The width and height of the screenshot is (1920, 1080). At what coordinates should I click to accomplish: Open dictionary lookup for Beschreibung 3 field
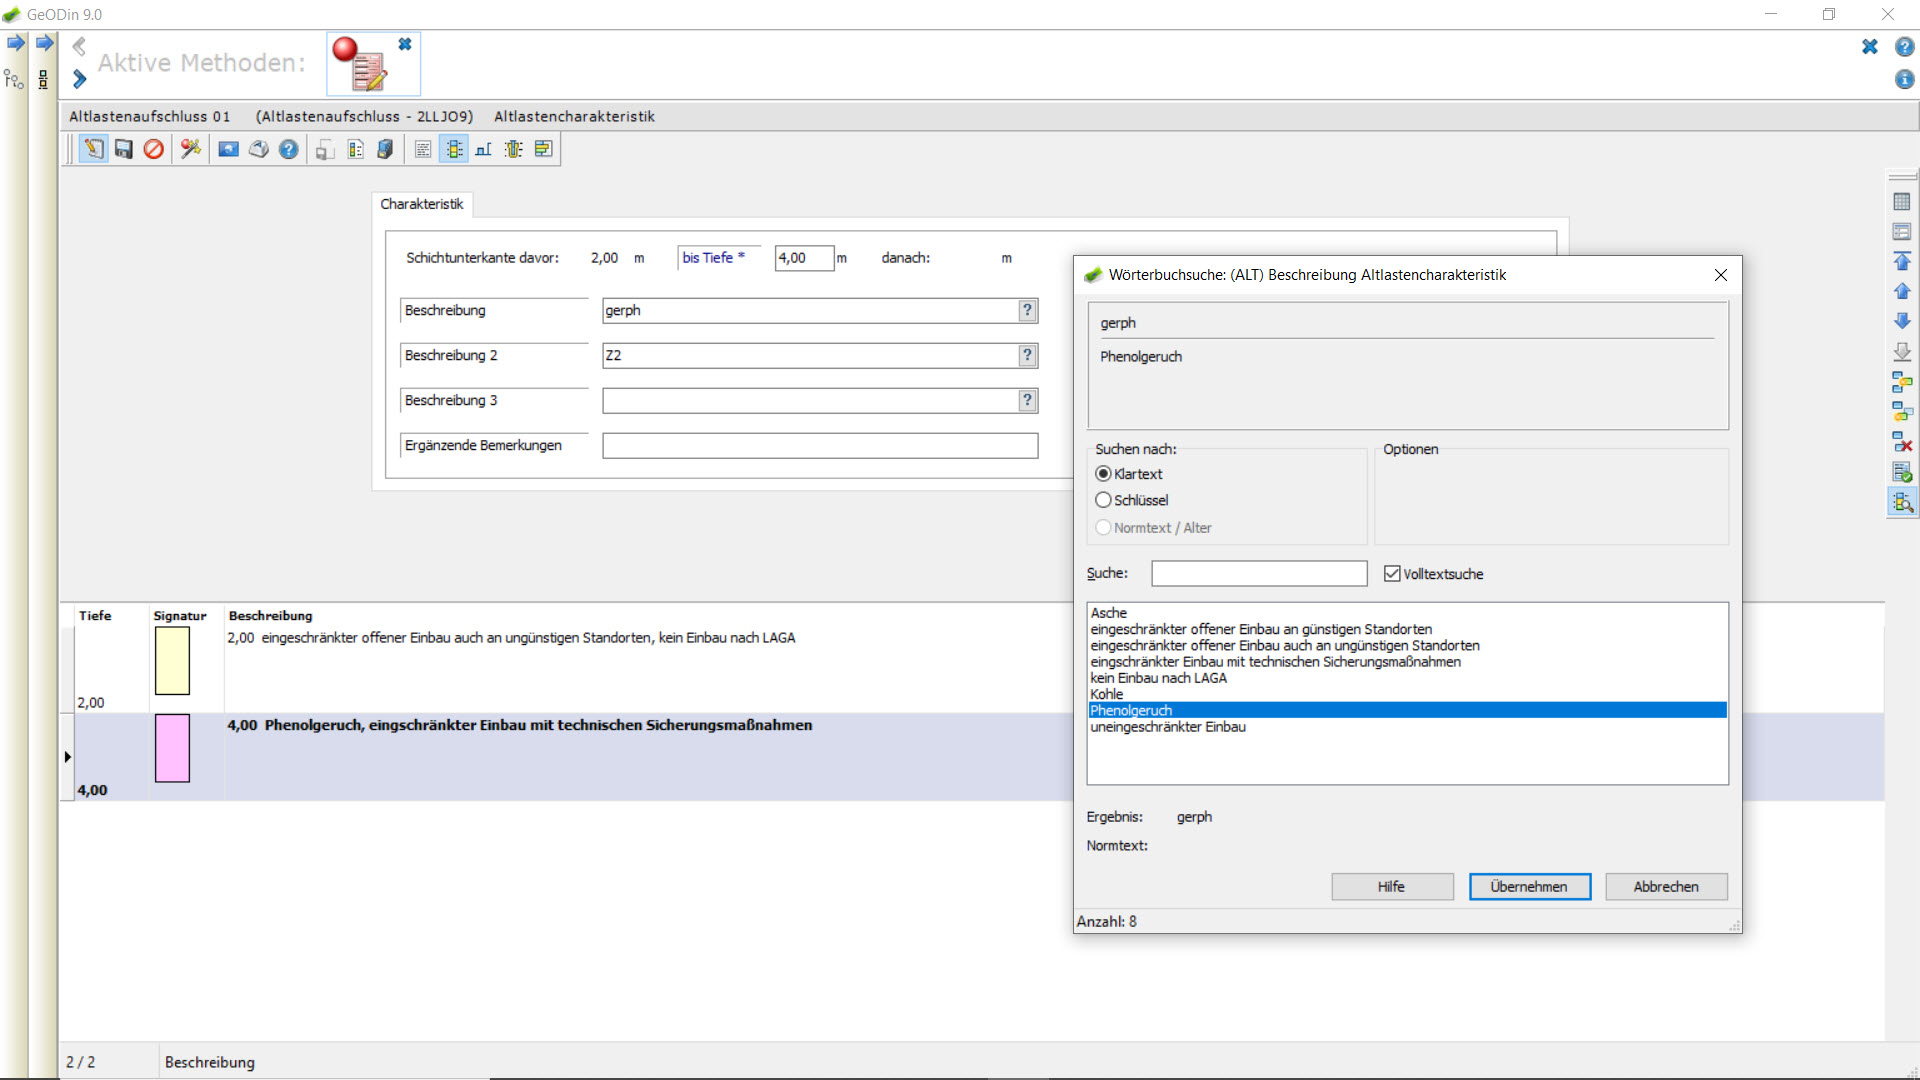[1027, 400]
